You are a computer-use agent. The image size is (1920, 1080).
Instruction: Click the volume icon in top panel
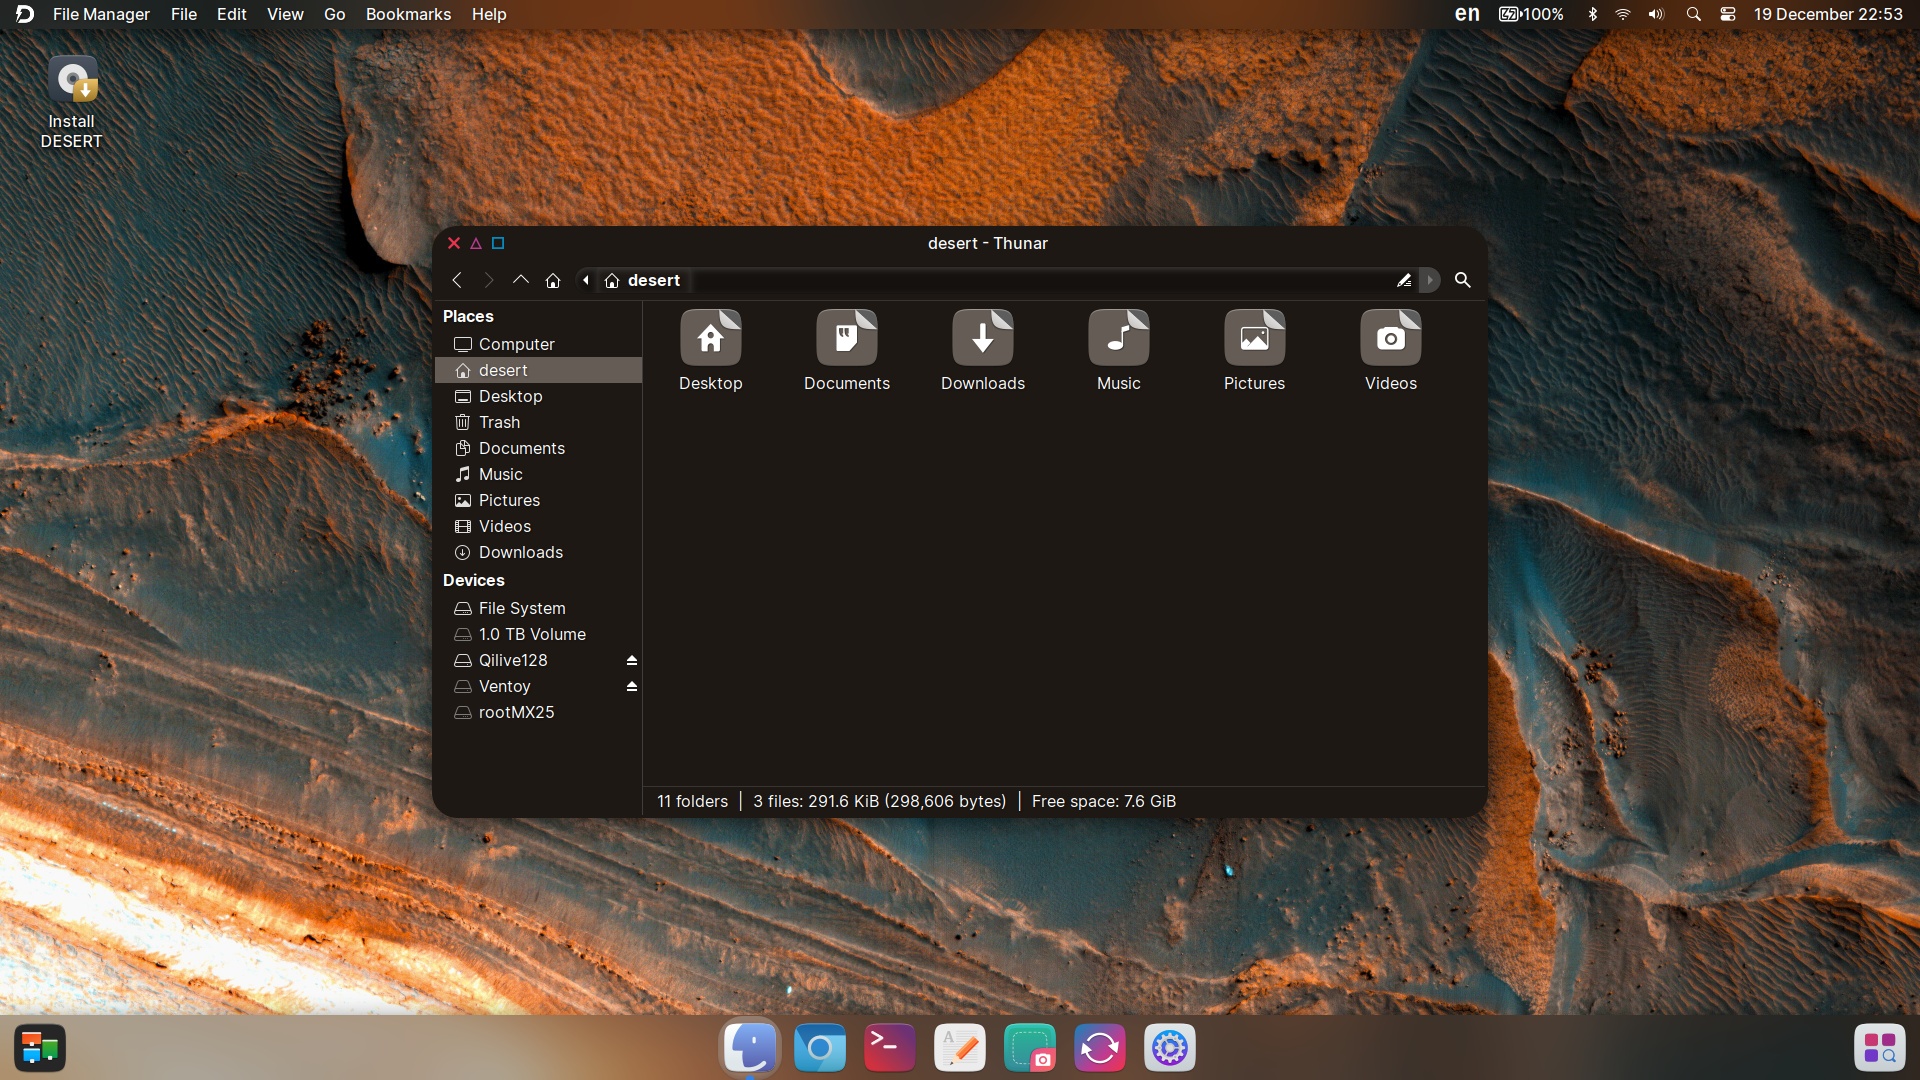pyautogui.click(x=1656, y=14)
